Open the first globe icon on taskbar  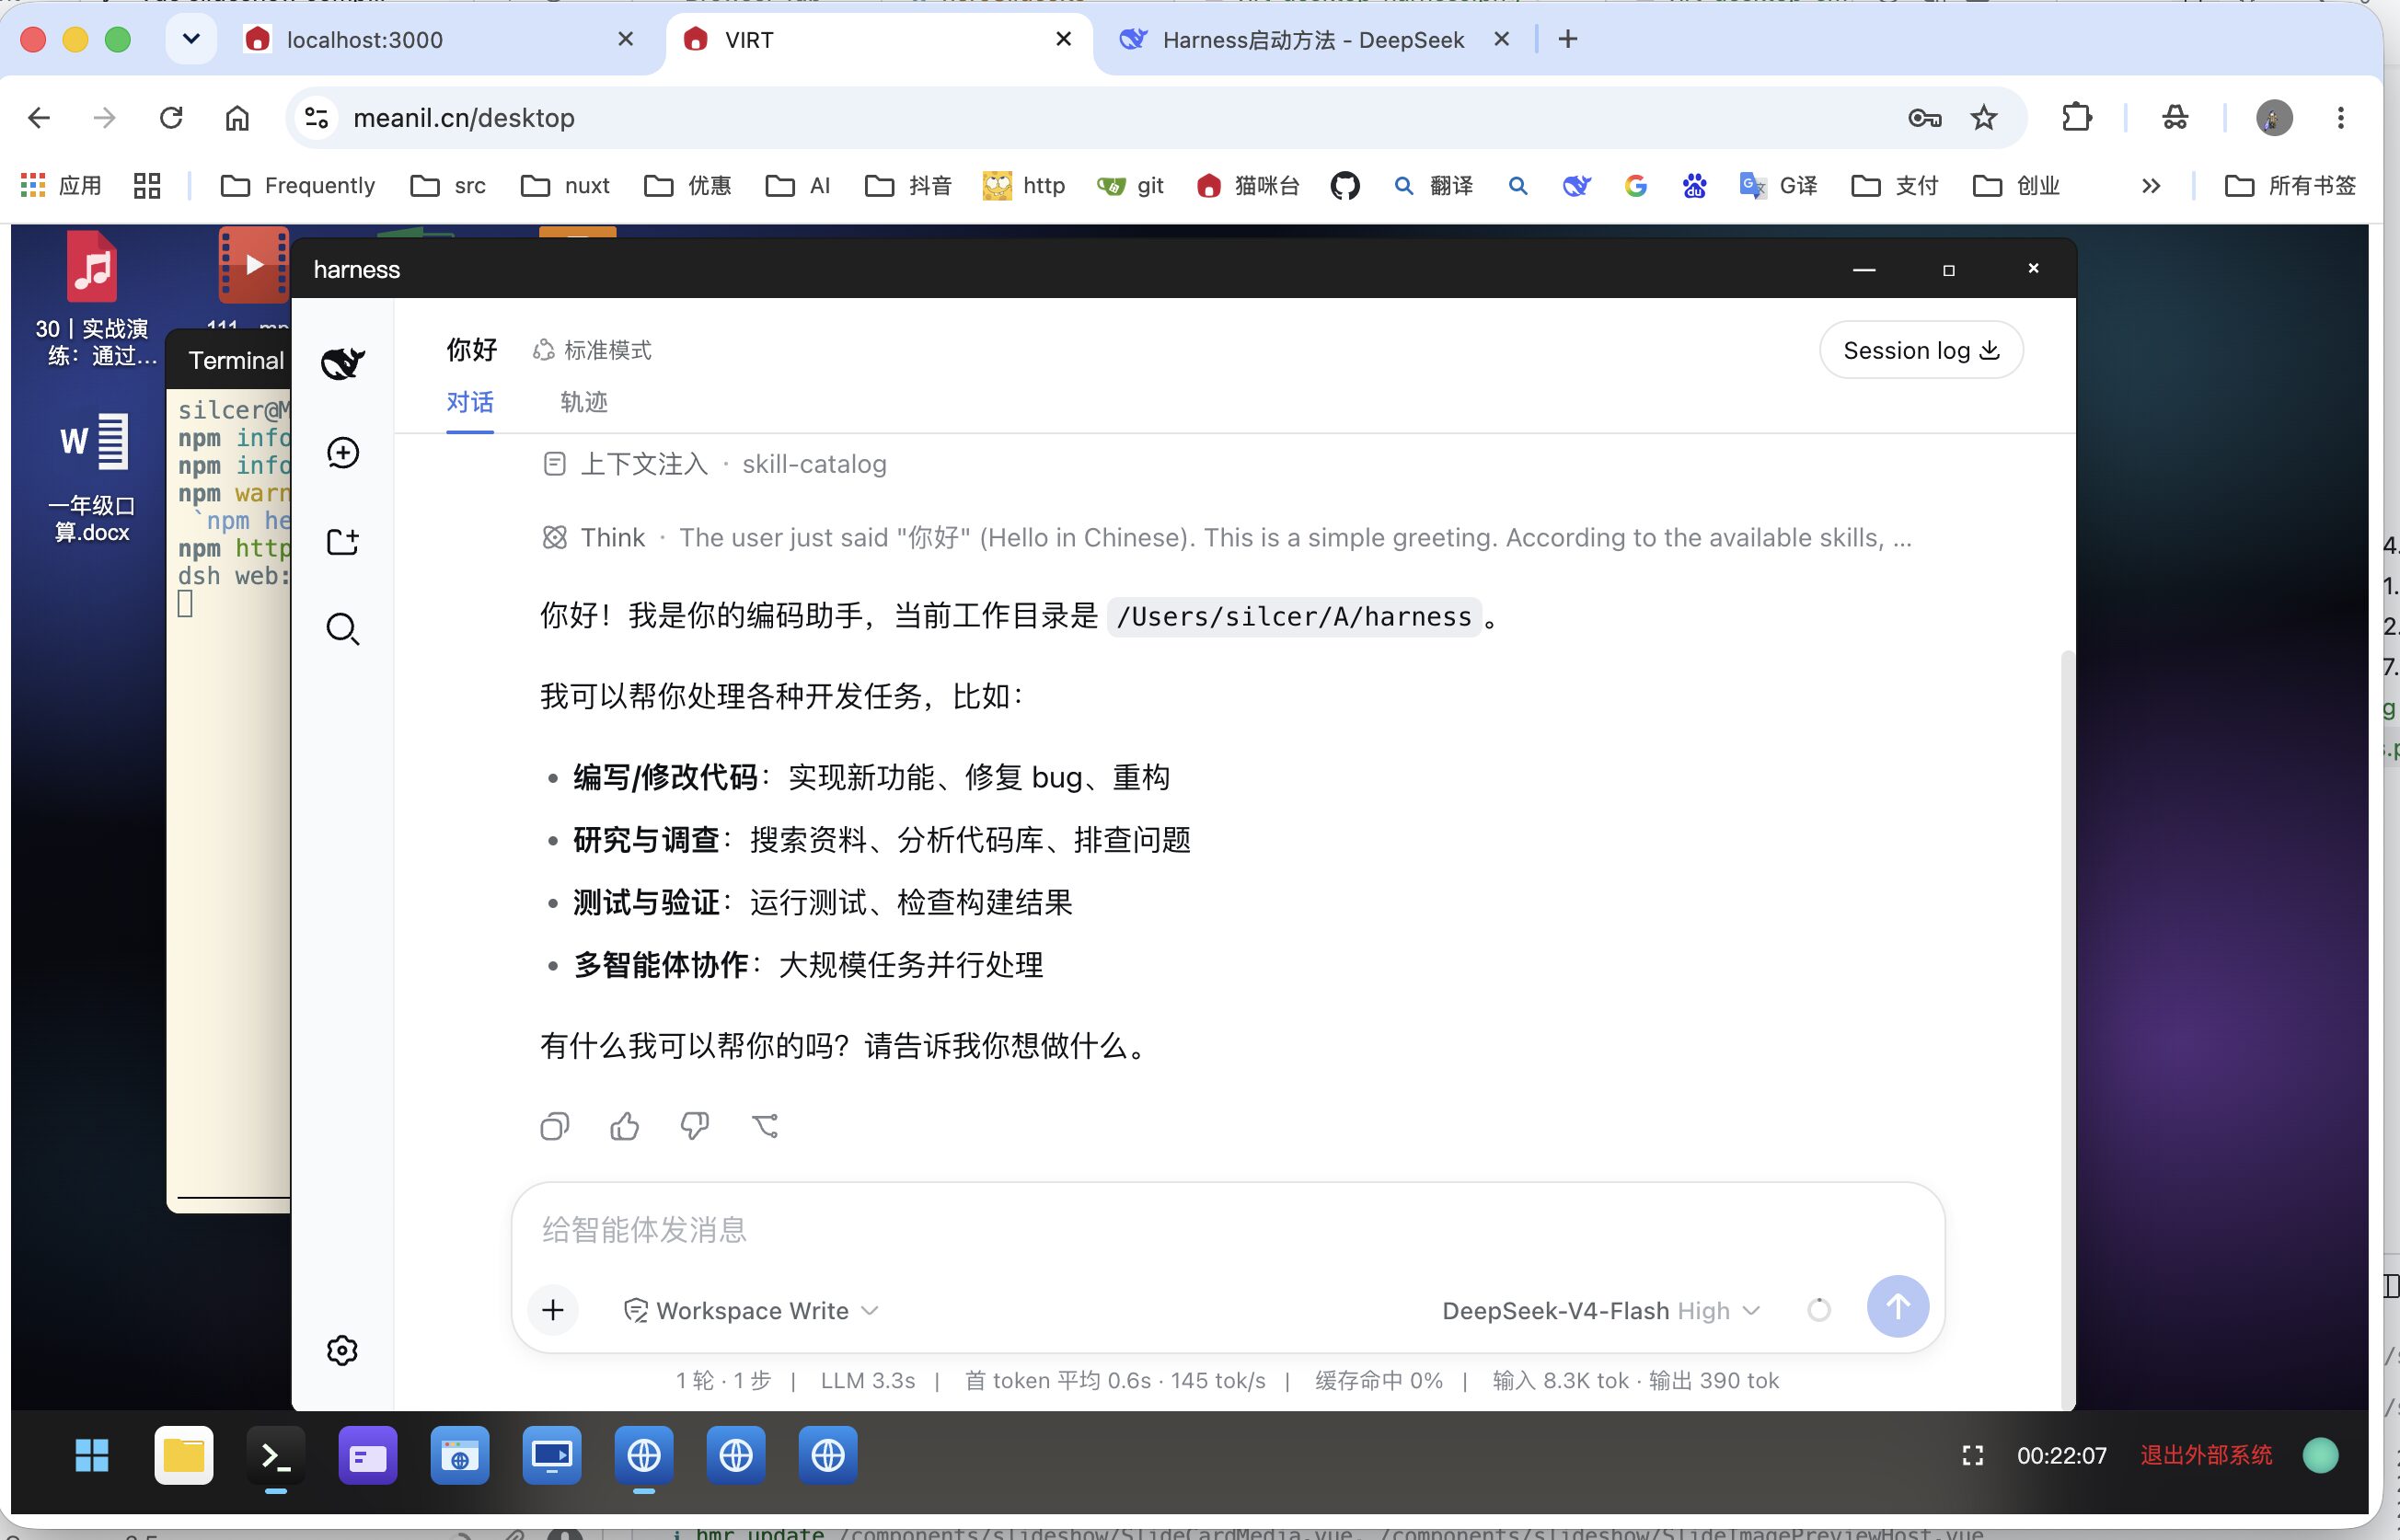(644, 1455)
